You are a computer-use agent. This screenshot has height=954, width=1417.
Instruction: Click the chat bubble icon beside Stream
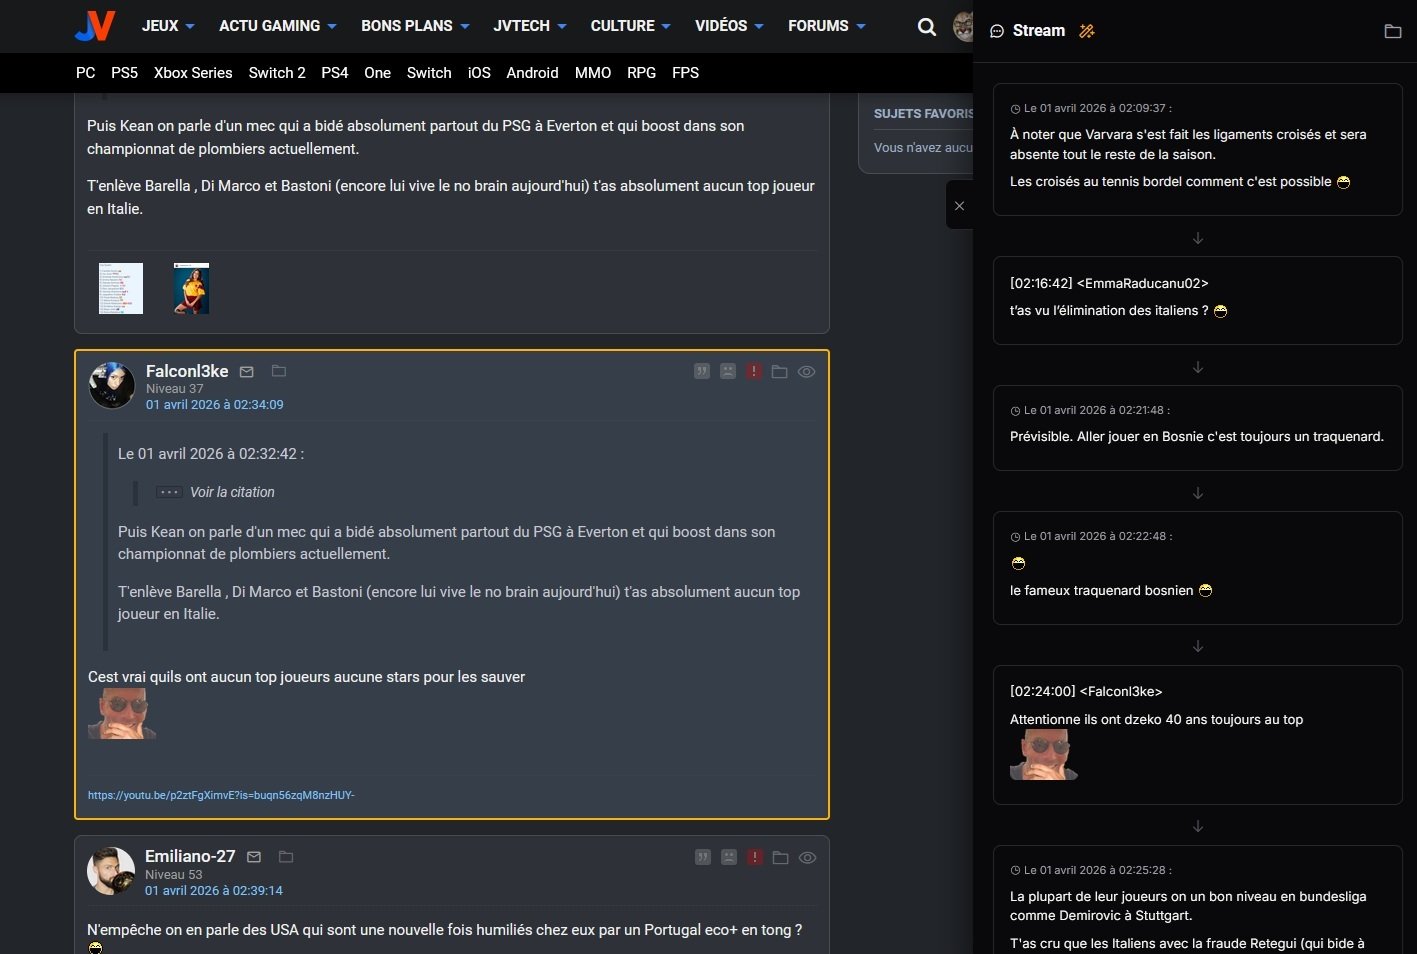(x=997, y=31)
